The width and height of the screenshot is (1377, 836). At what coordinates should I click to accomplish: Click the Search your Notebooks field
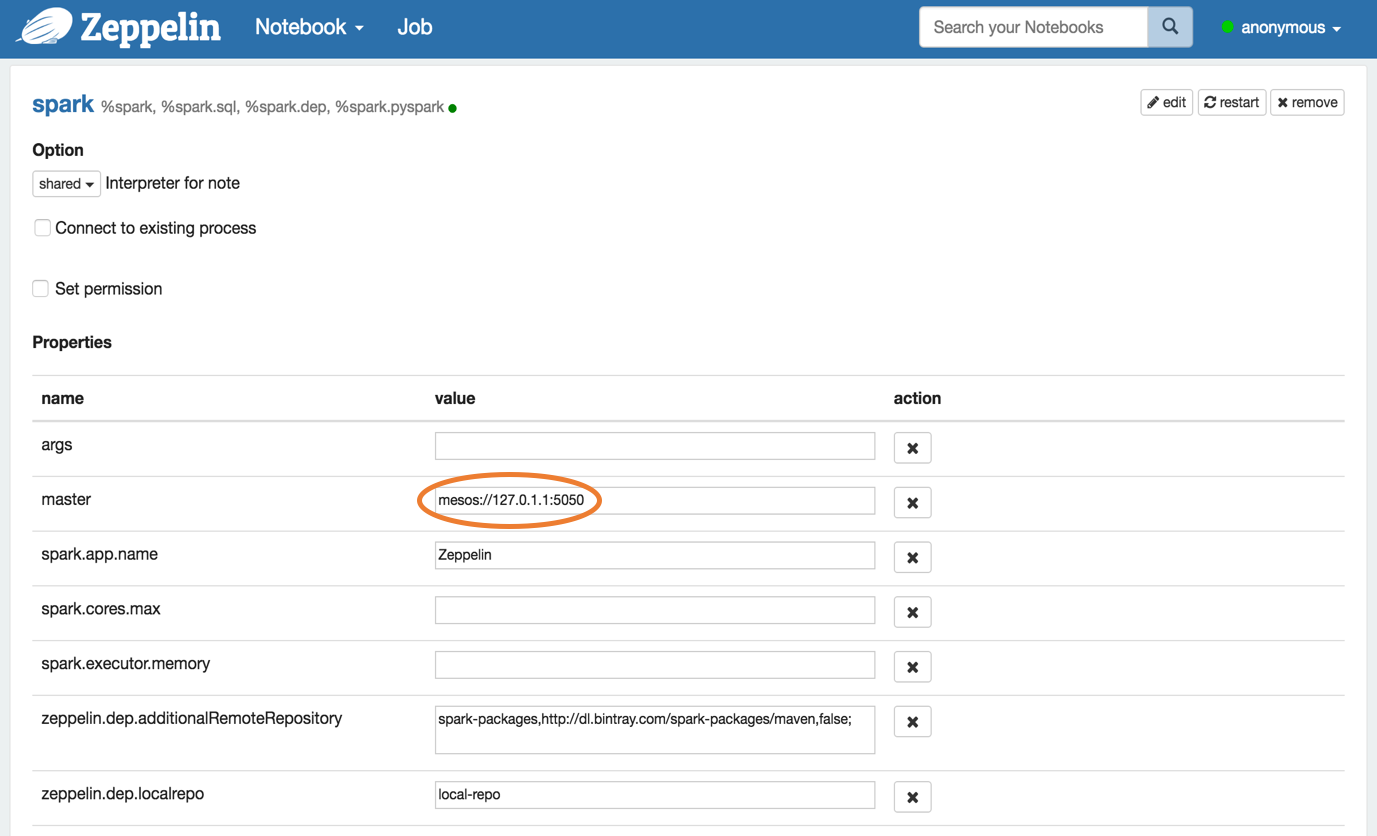tap(1032, 27)
